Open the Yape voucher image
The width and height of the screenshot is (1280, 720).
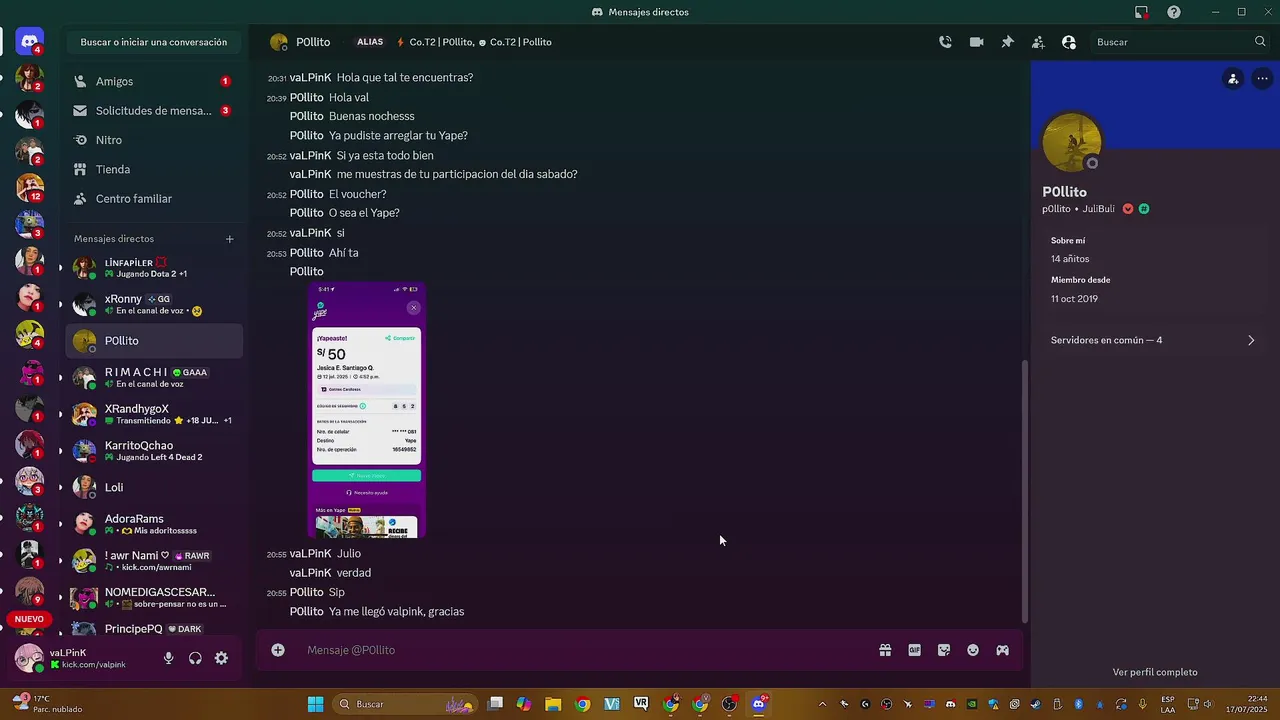click(x=367, y=411)
